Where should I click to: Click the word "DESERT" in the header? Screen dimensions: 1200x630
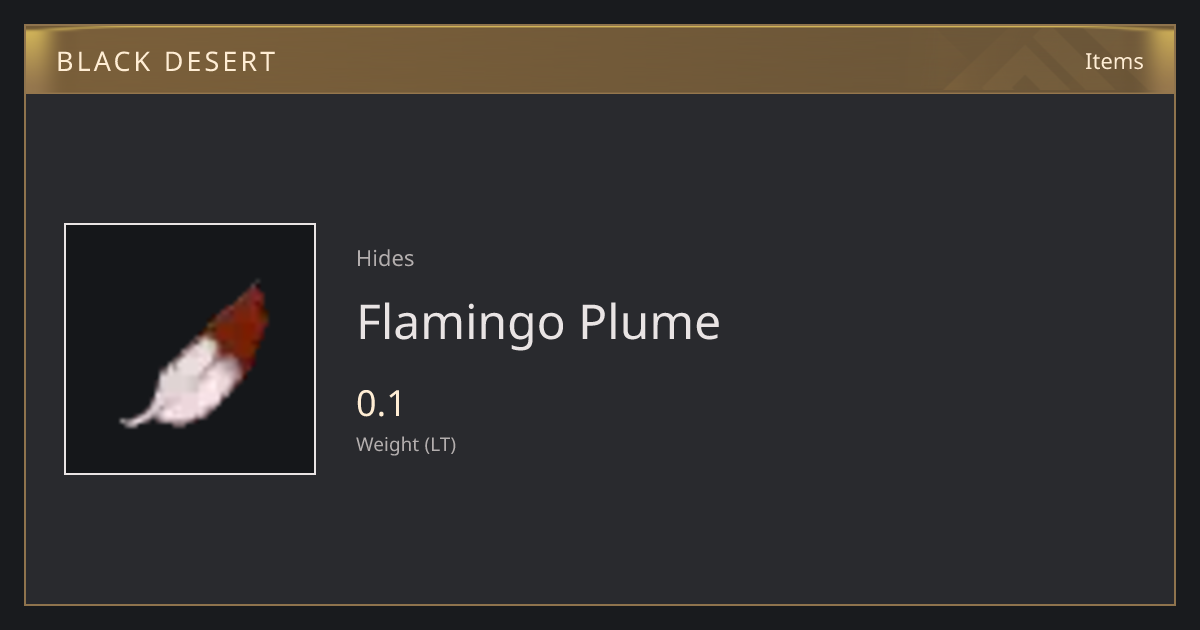point(220,61)
